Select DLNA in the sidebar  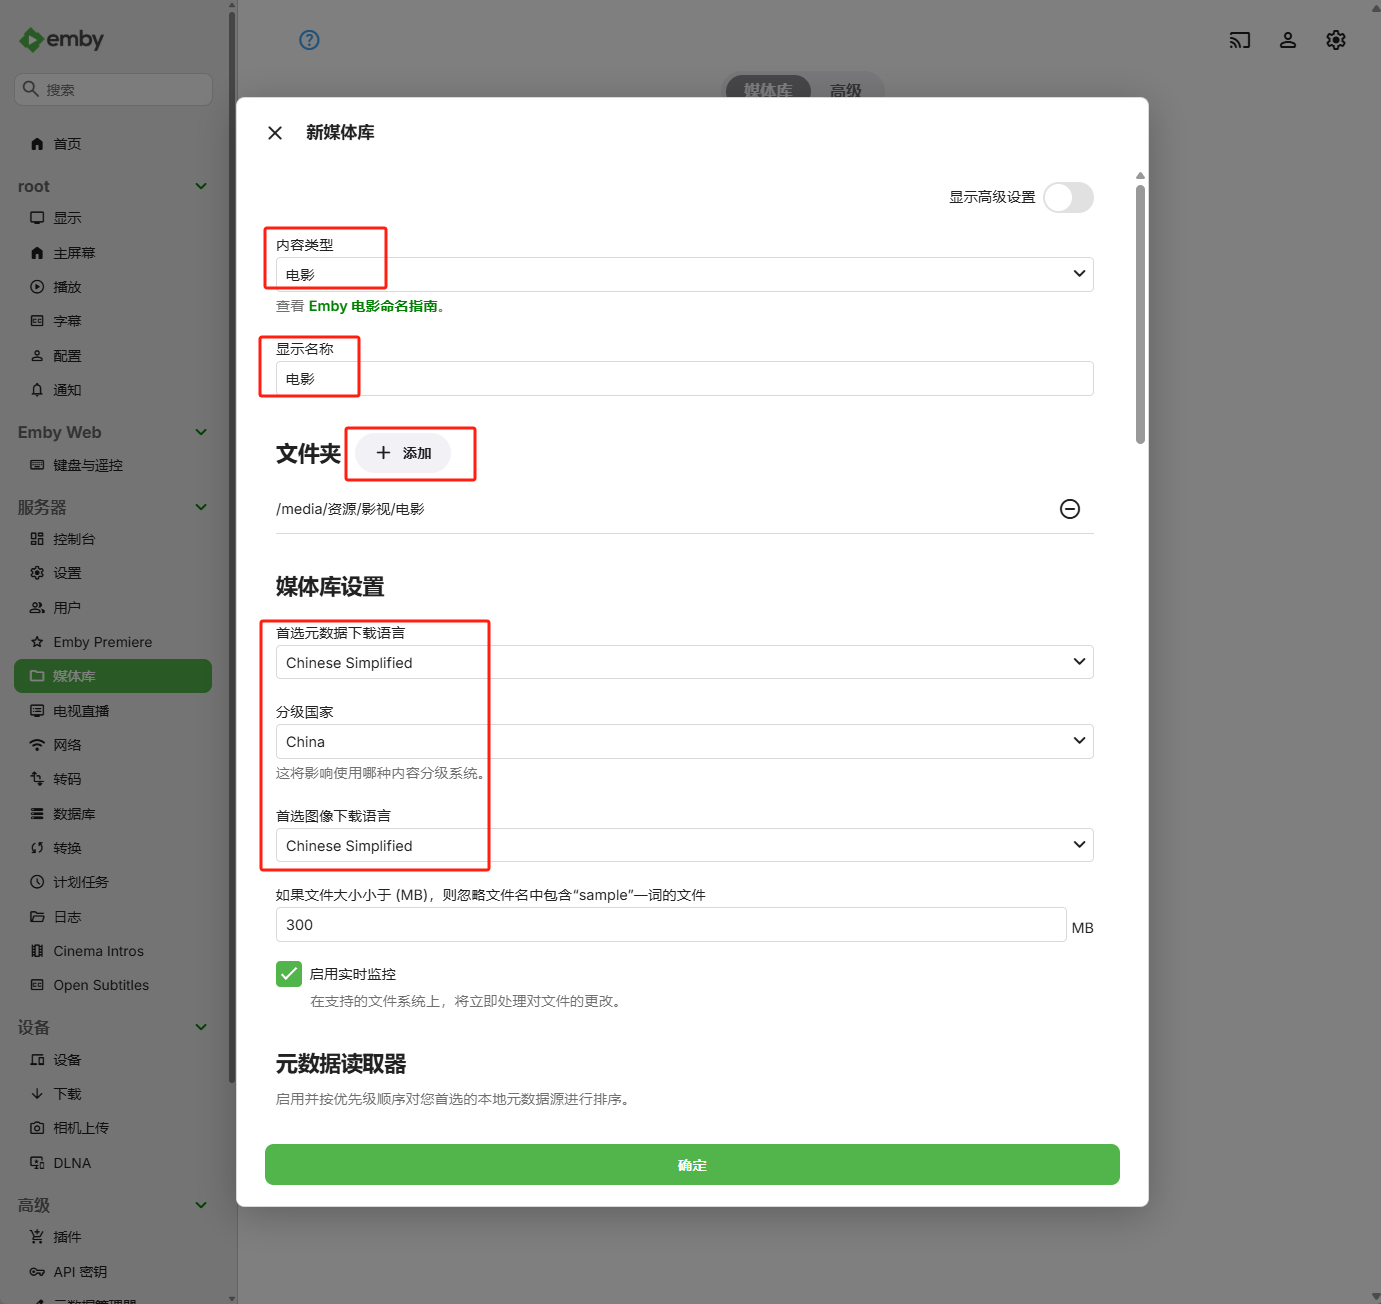(x=71, y=1162)
